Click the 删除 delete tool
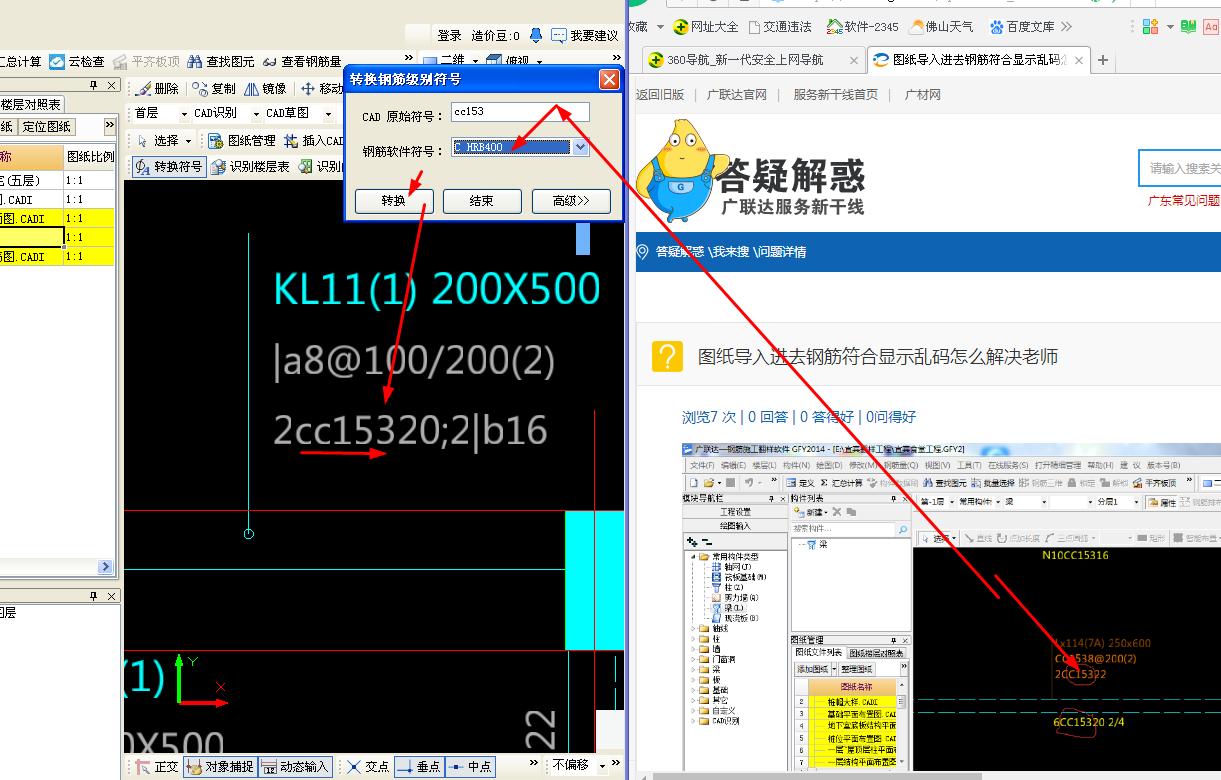 coord(156,89)
